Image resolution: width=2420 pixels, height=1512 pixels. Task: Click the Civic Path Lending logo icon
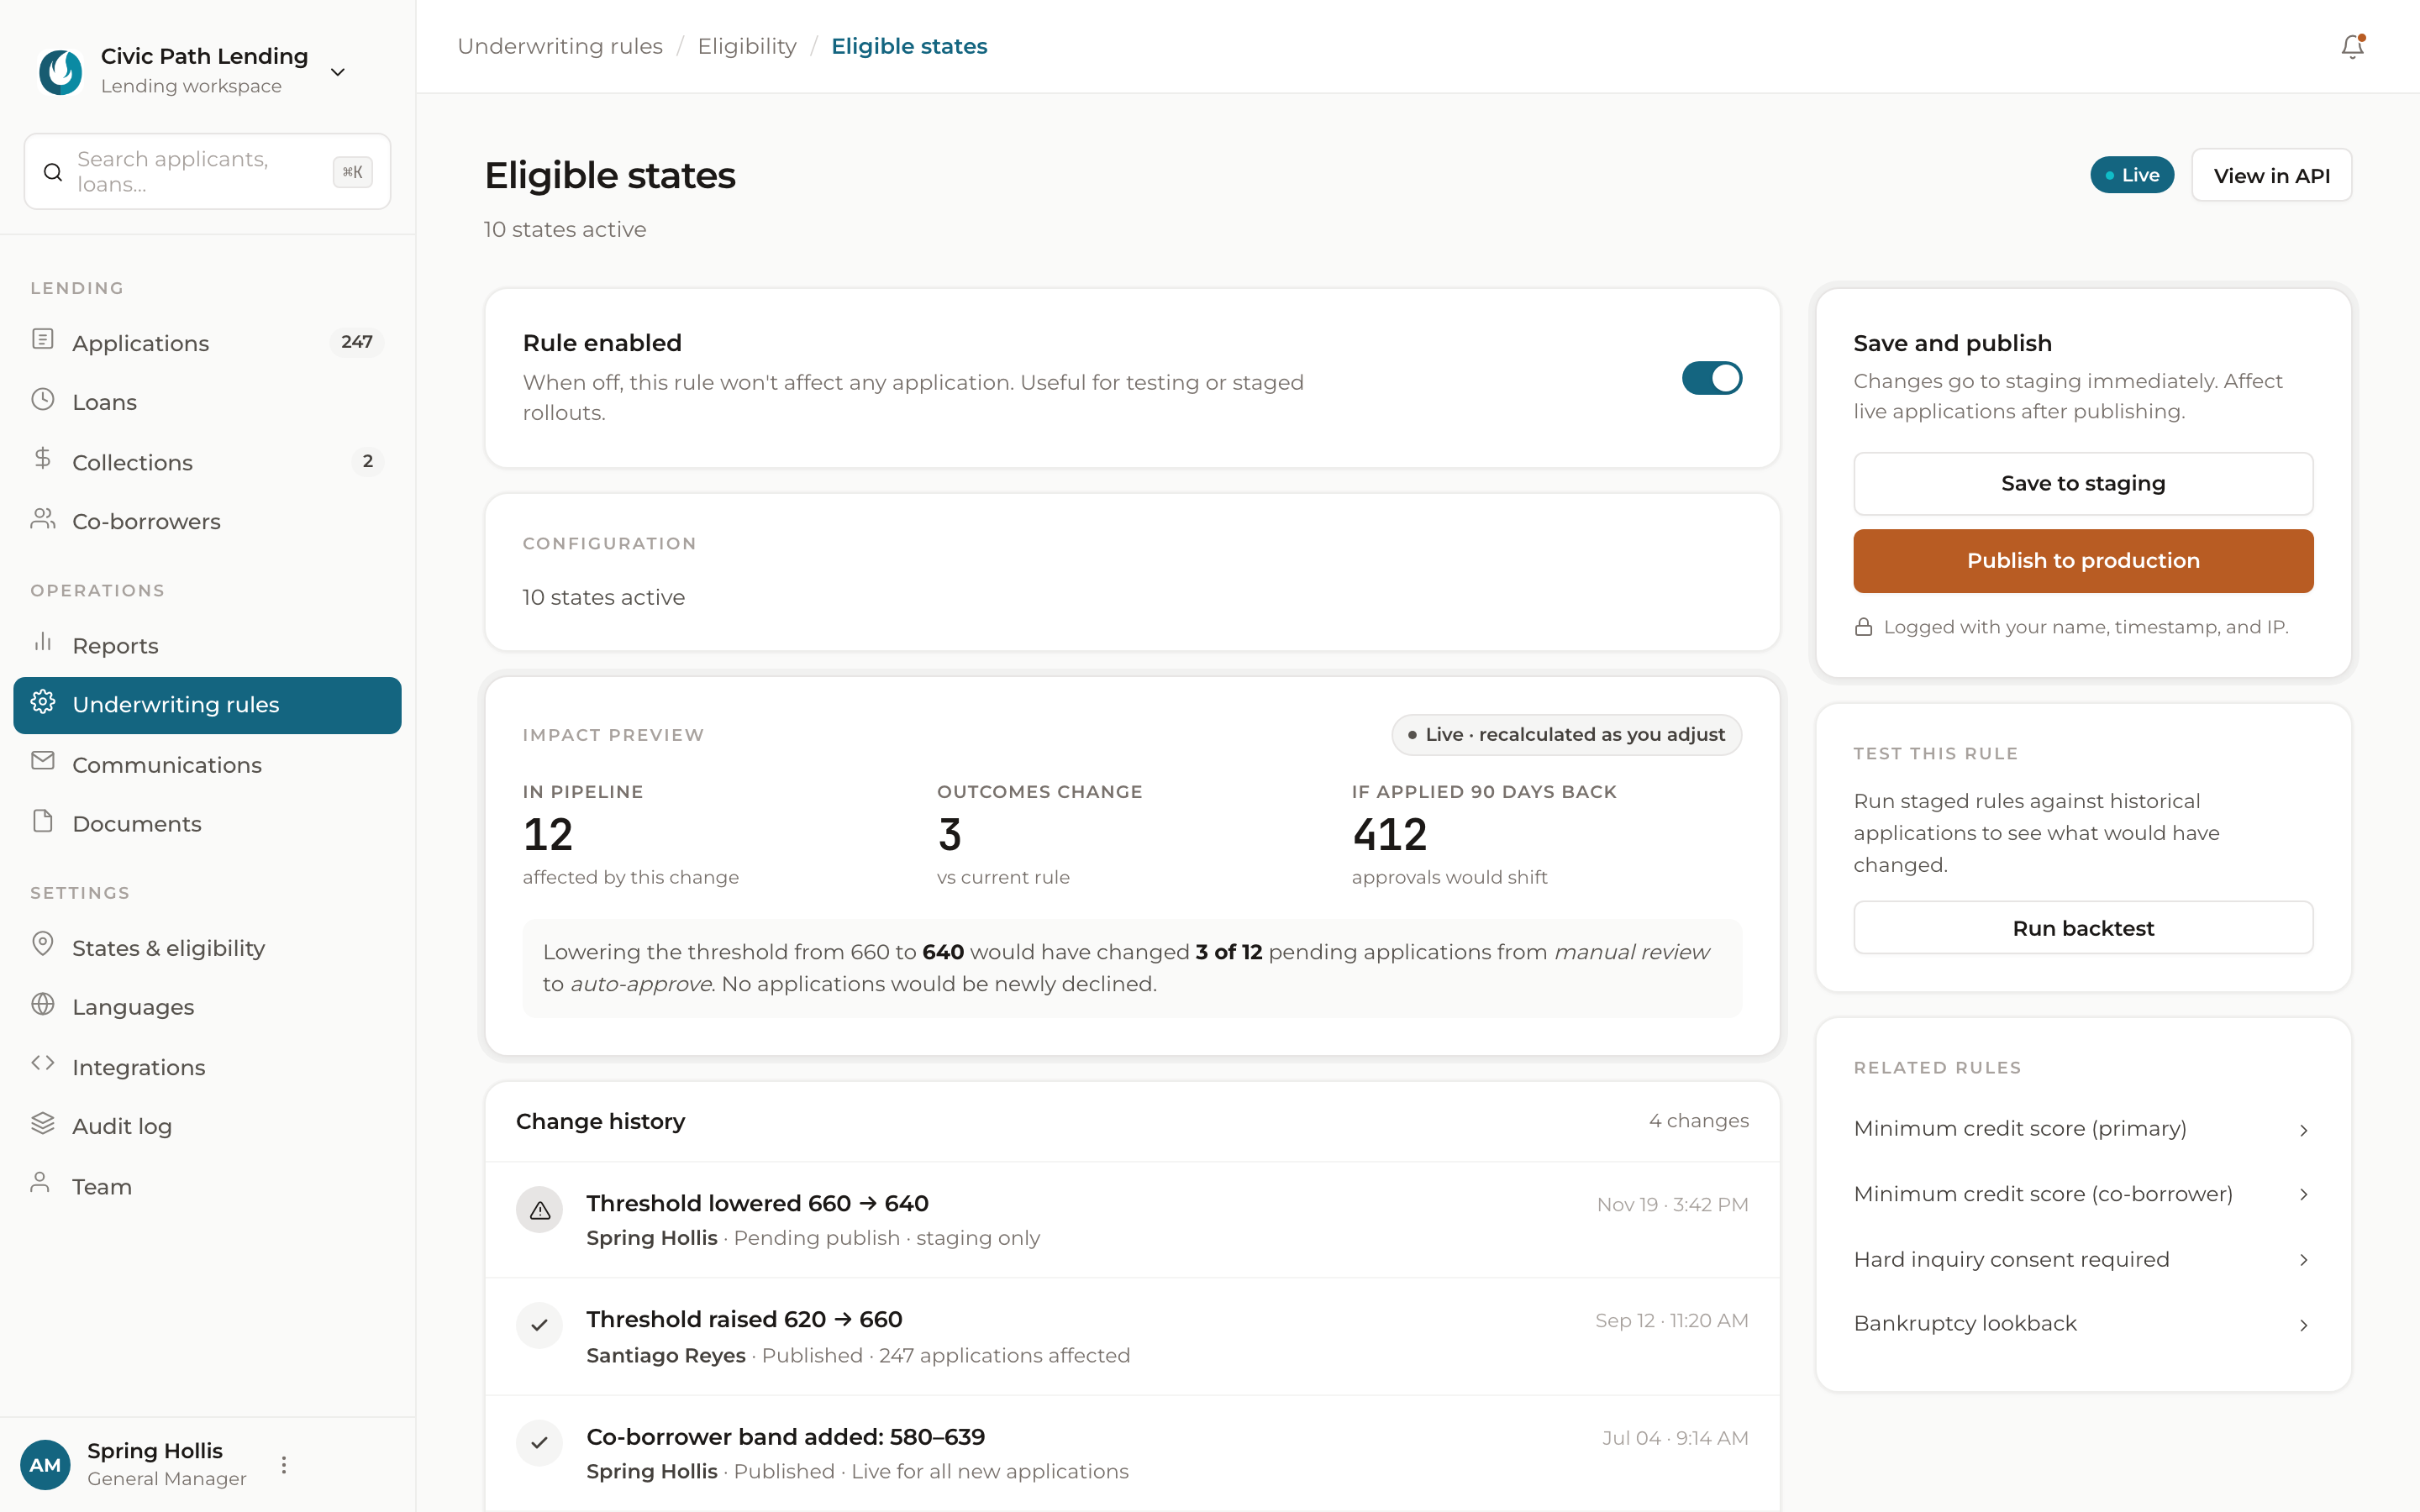click(61, 72)
